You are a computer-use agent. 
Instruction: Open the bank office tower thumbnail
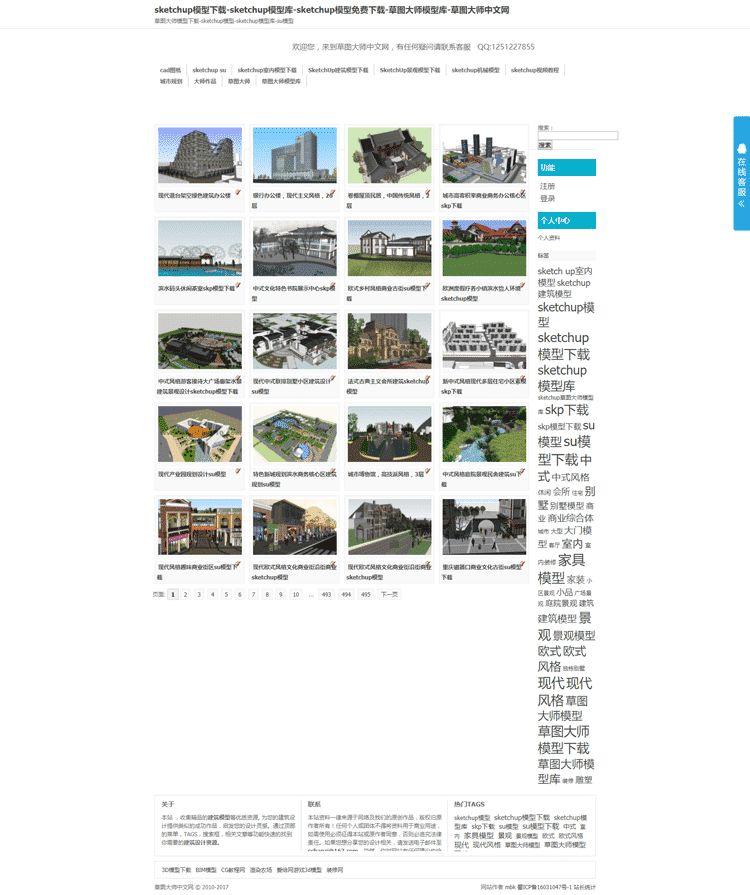tap(295, 155)
